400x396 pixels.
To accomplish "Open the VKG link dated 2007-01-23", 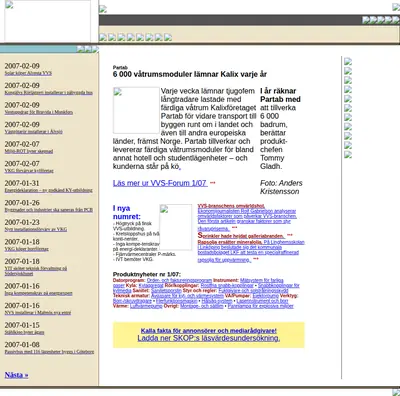I will [x=36, y=229].
